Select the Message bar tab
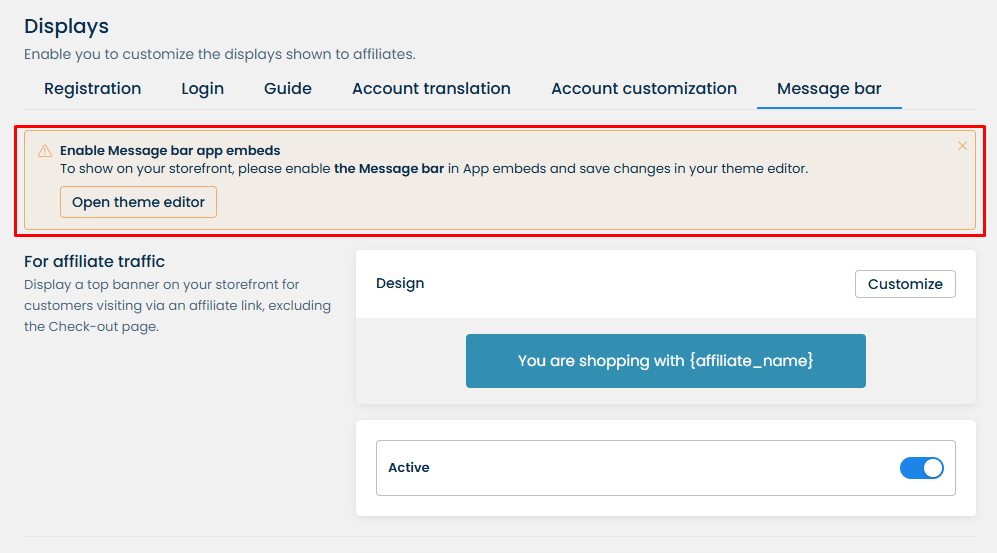Image resolution: width=997 pixels, height=553 pixels. point(829,89)
